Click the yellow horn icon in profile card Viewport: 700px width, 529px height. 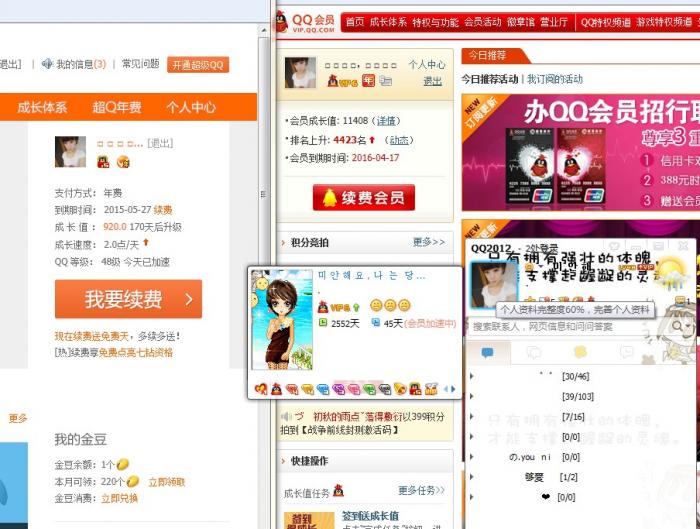(x=400, y=389)
